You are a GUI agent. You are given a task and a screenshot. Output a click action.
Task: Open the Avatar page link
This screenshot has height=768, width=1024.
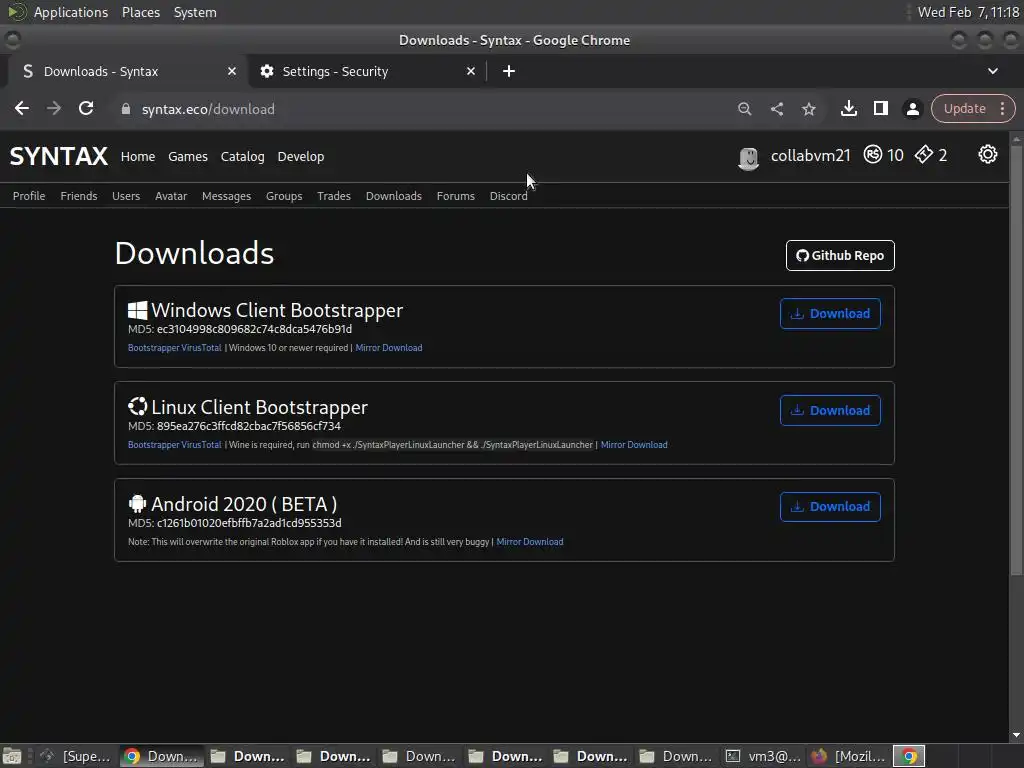pos(171,196)
